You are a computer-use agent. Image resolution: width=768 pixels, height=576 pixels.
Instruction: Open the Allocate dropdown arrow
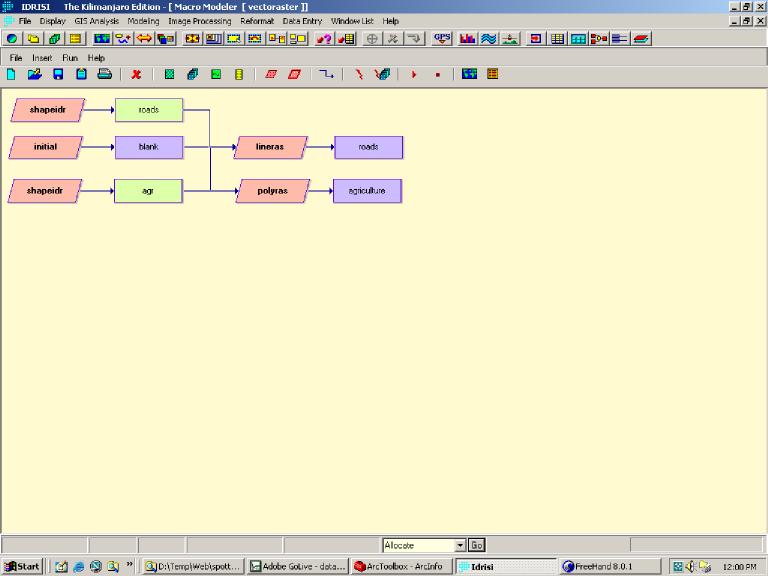[x=460, y=545]
